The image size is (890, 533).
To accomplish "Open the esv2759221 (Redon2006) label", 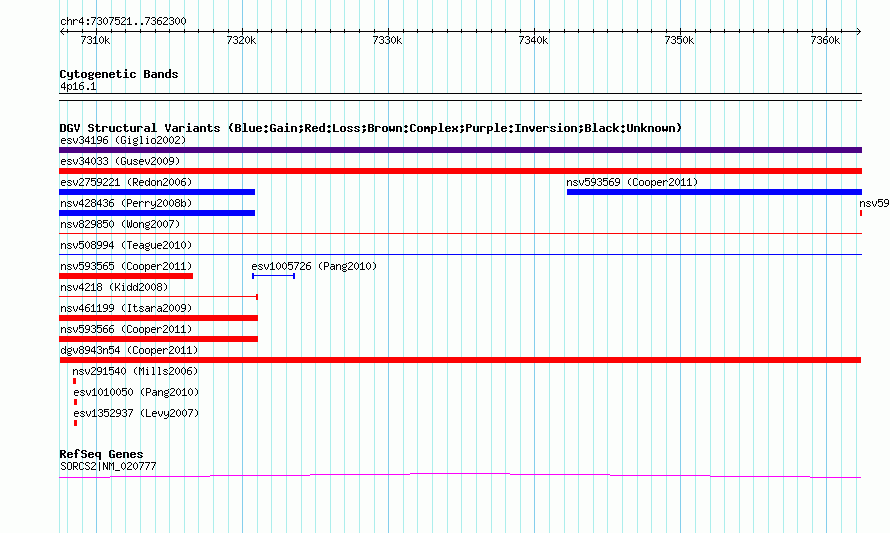I will (126, 182).
